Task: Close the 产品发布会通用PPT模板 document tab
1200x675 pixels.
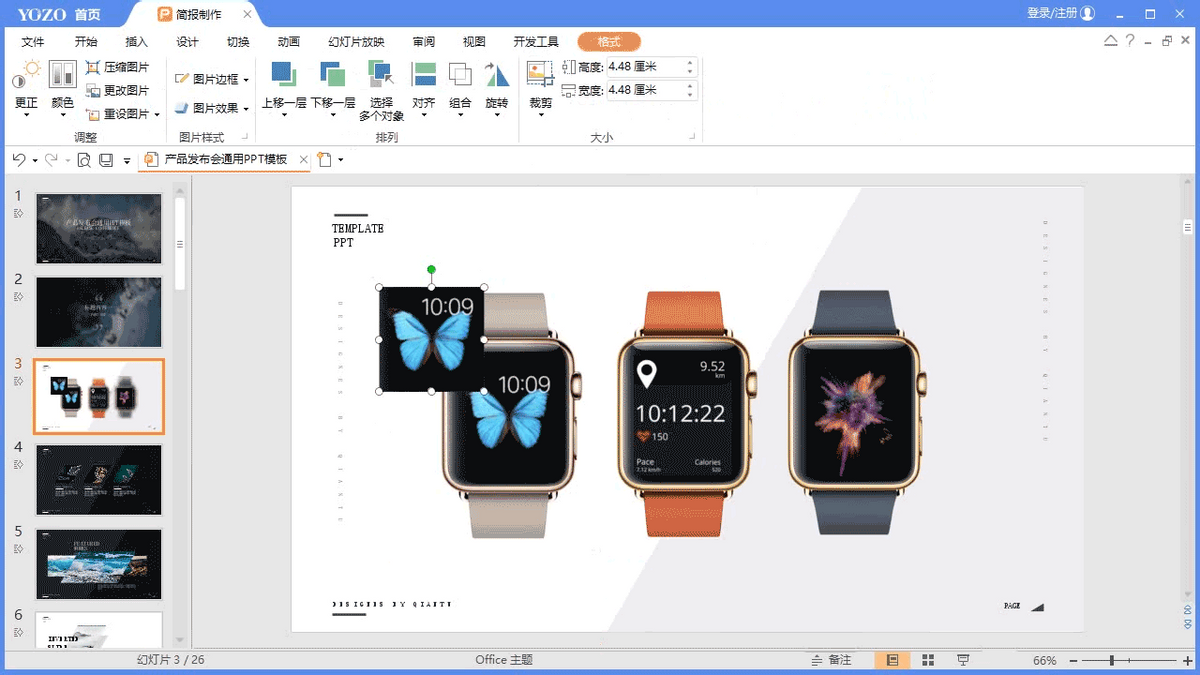Action: tap(303, 160)
